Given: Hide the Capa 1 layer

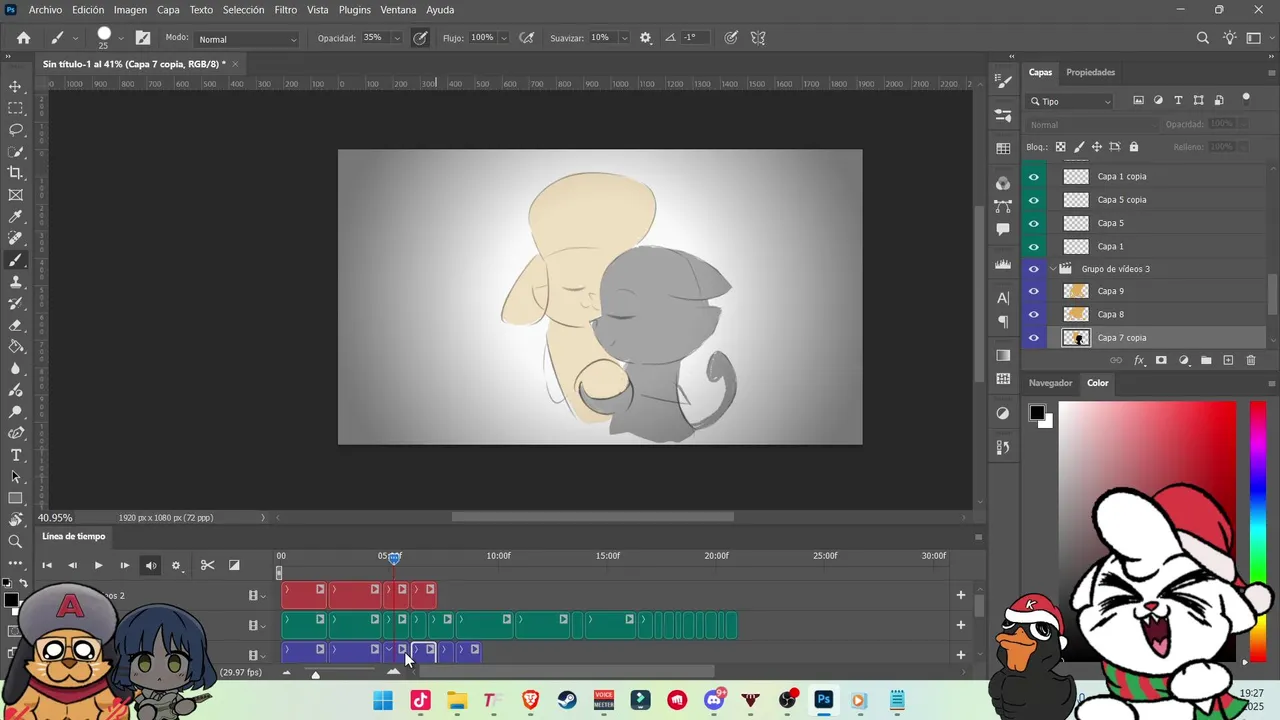Looking at the screenshot, I should pos(1034,246).
